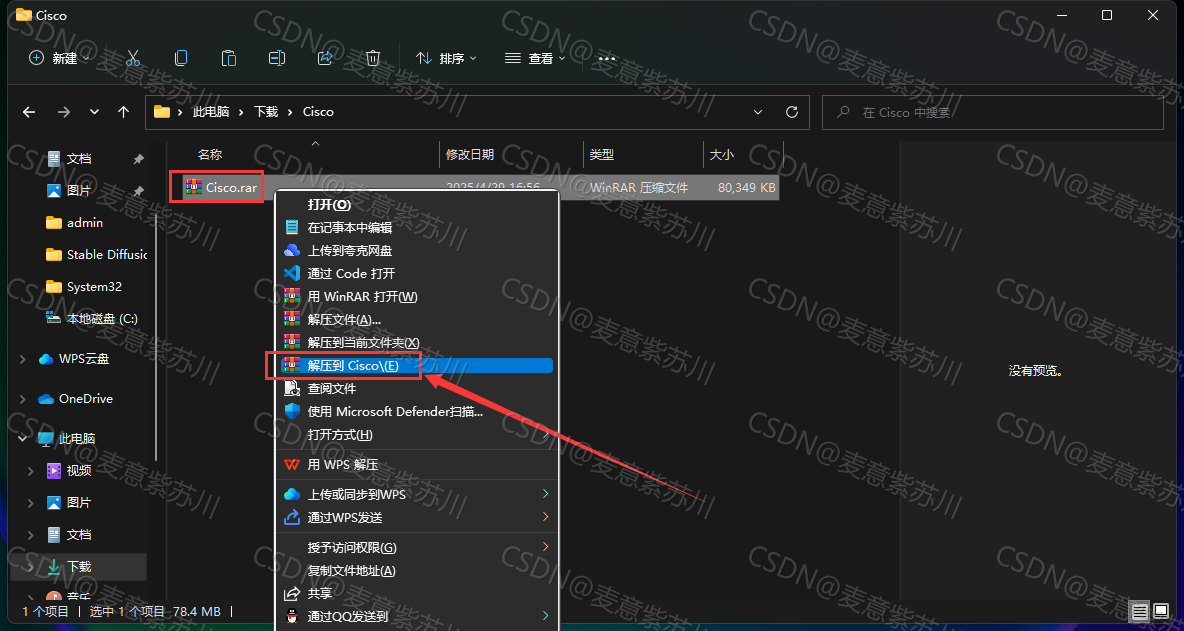The width and height of the screenshot is (1184, 631).
Task: Open pinned 图片 quick access item
Action: [x=79, y=191]
